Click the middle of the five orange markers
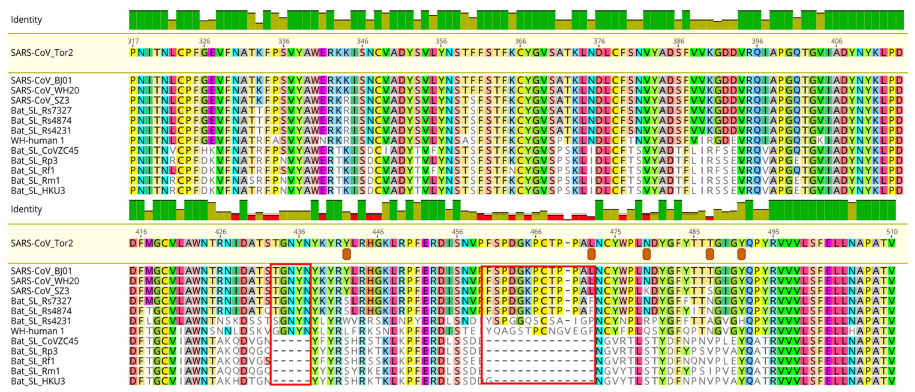The image size is (915, 392). pyautogui.click(x=647, y=254)
